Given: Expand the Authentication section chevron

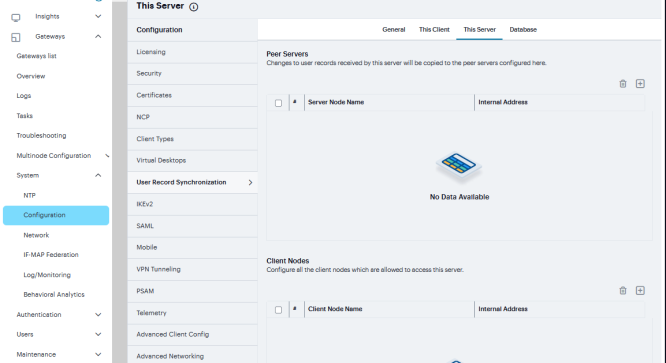Looking at the screenshot, I should point(98,315).
